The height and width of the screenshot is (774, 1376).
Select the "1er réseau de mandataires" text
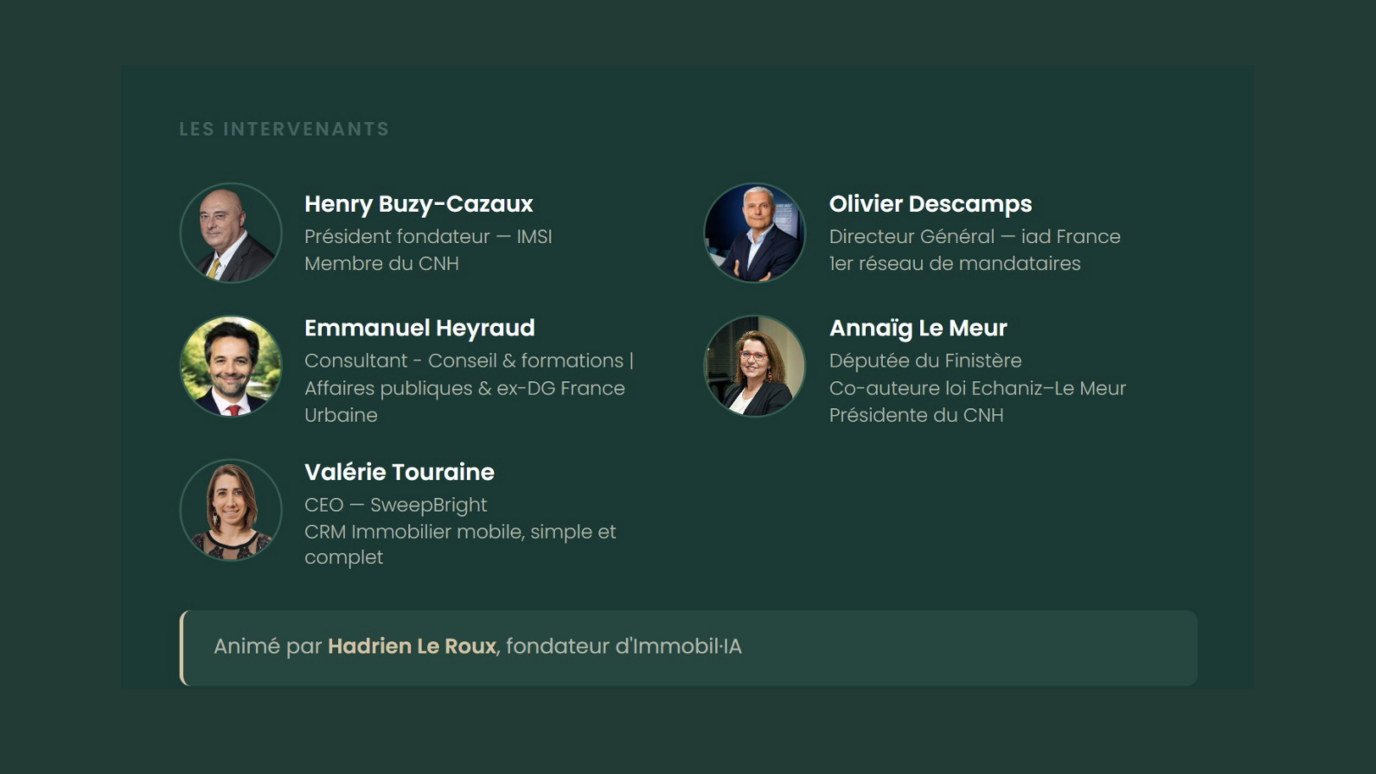(954, 264)
